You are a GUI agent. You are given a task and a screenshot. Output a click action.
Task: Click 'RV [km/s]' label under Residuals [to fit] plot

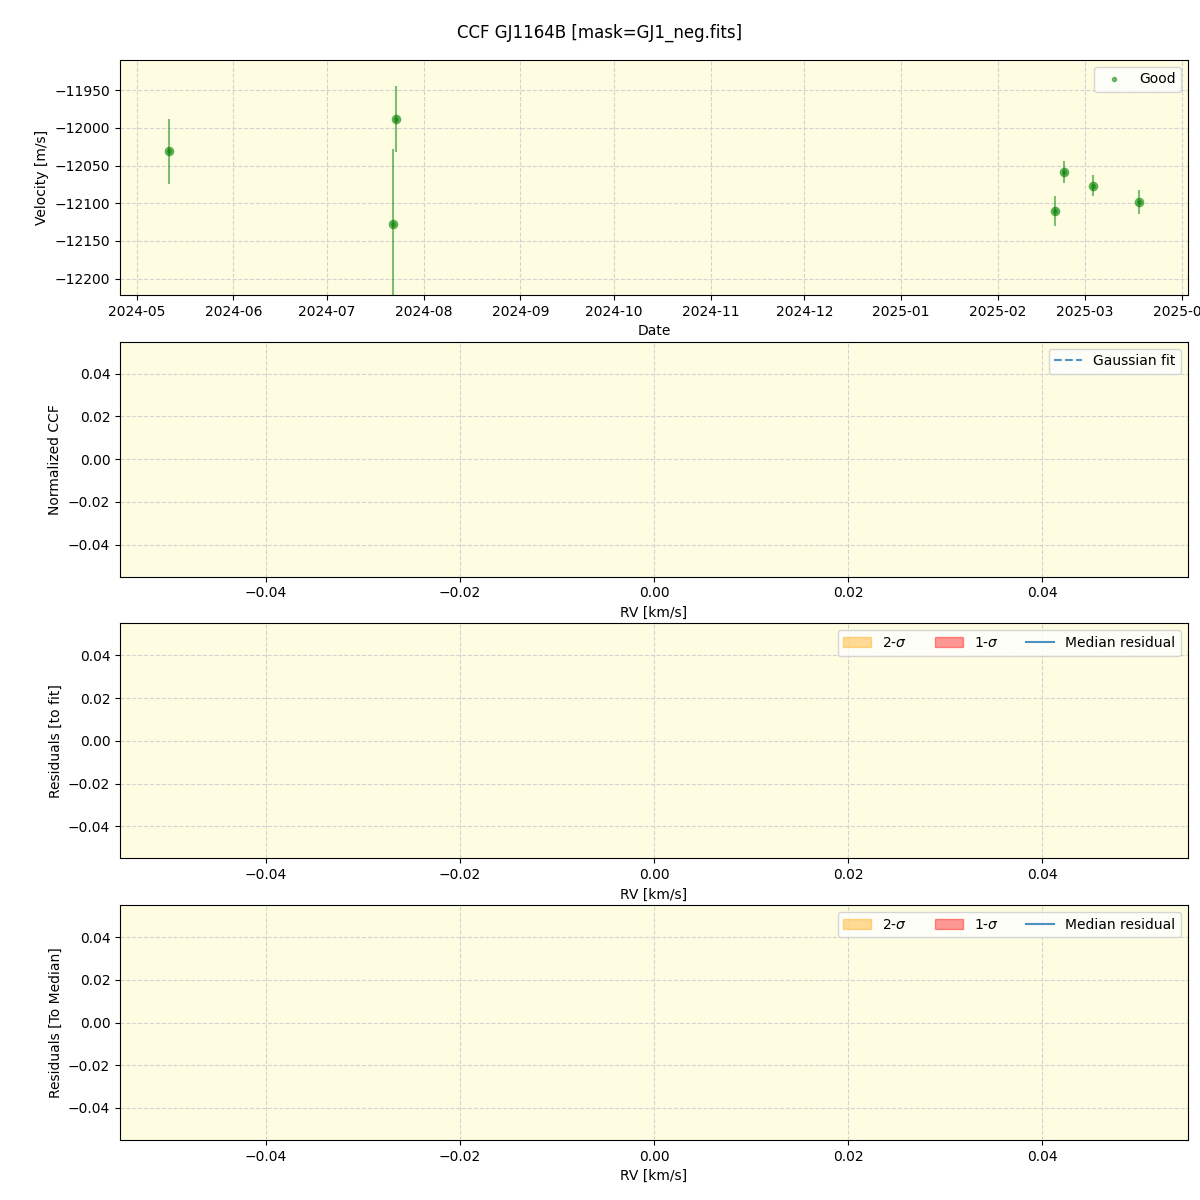654,894
